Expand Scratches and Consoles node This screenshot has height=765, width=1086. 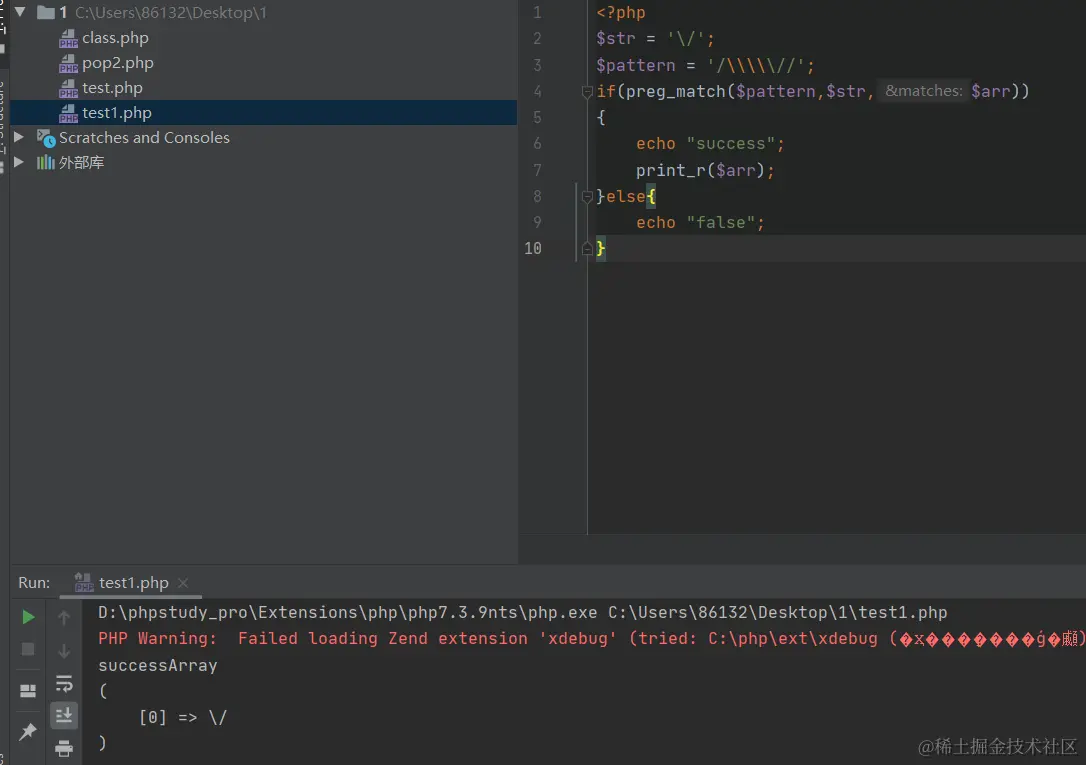click(19, 137)
